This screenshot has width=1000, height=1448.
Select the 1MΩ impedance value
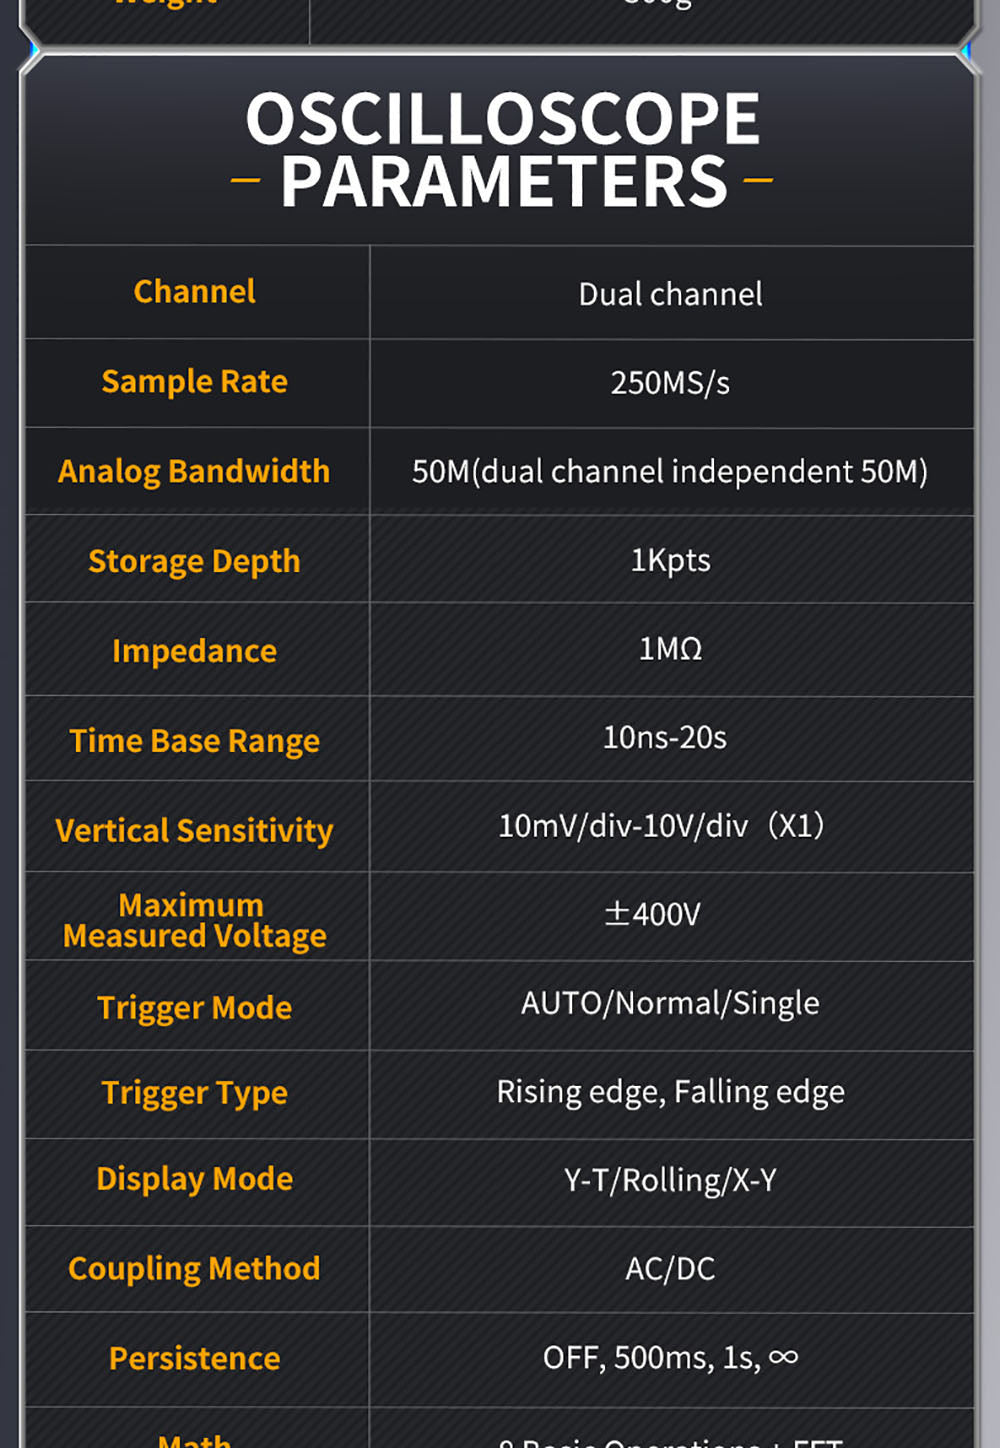coord(670,649)
